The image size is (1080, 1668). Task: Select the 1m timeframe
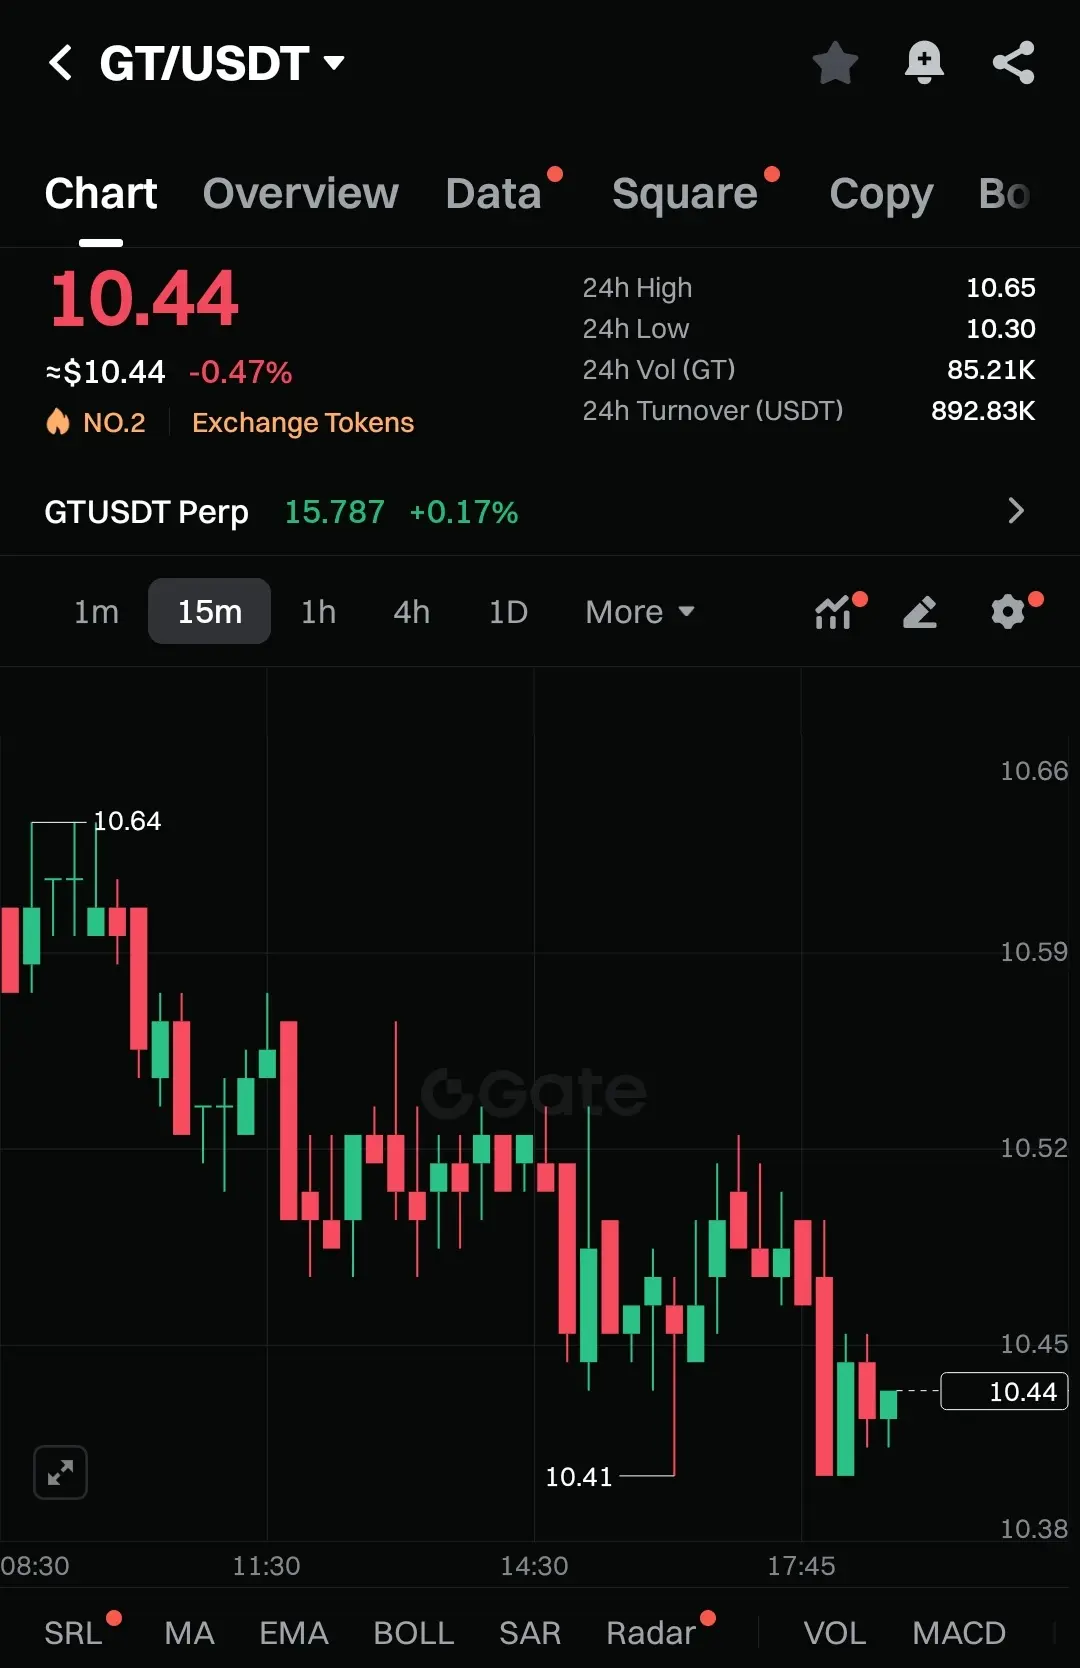point(96,611)
